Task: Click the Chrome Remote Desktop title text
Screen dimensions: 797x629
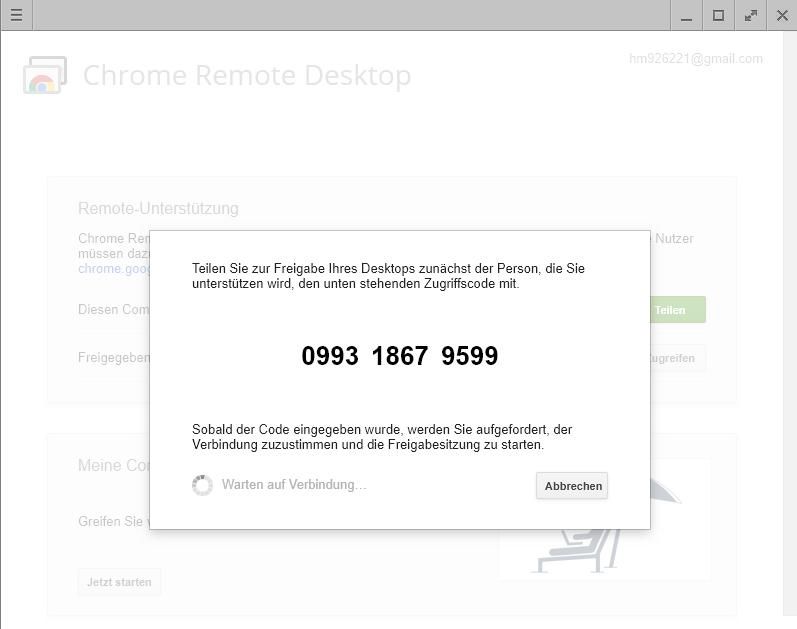Action: tap(247, 75)
